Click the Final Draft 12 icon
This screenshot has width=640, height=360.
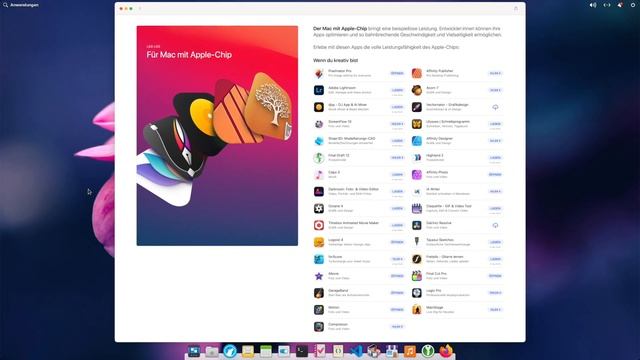tap(319, 158)
